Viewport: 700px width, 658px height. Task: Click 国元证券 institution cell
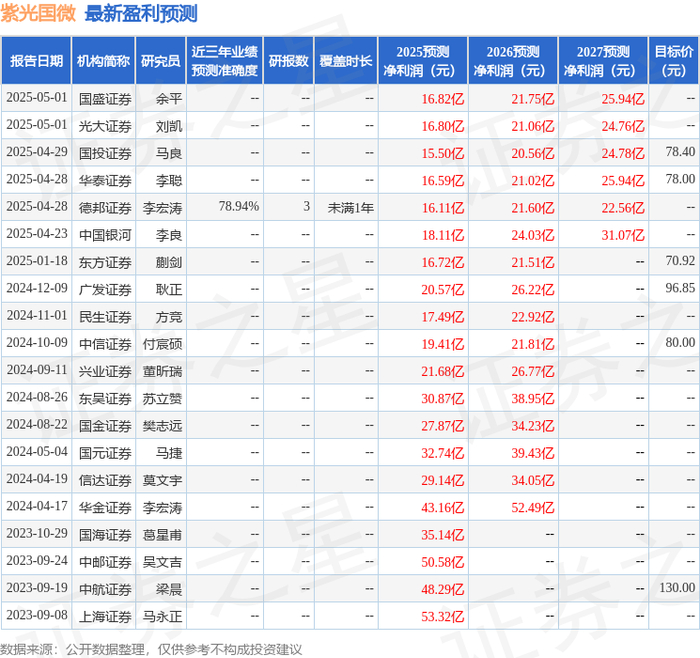click(x=105, y=453)
